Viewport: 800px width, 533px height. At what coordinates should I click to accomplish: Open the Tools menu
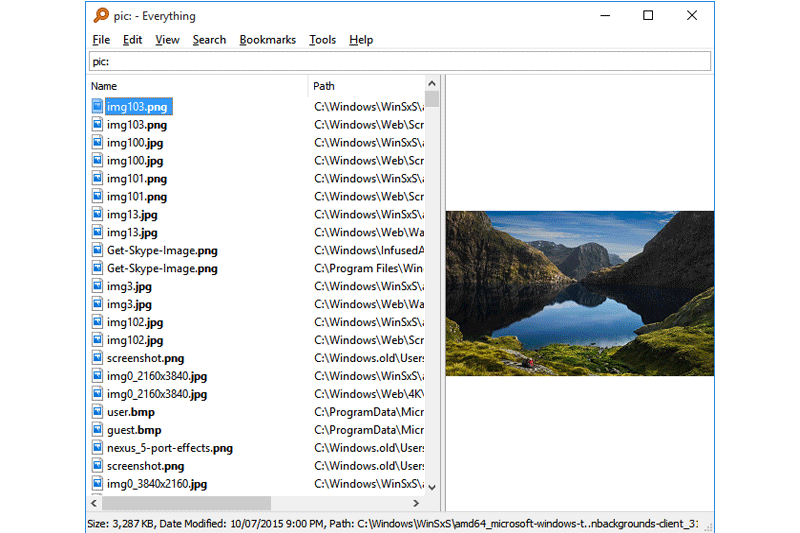coord(322,40)
